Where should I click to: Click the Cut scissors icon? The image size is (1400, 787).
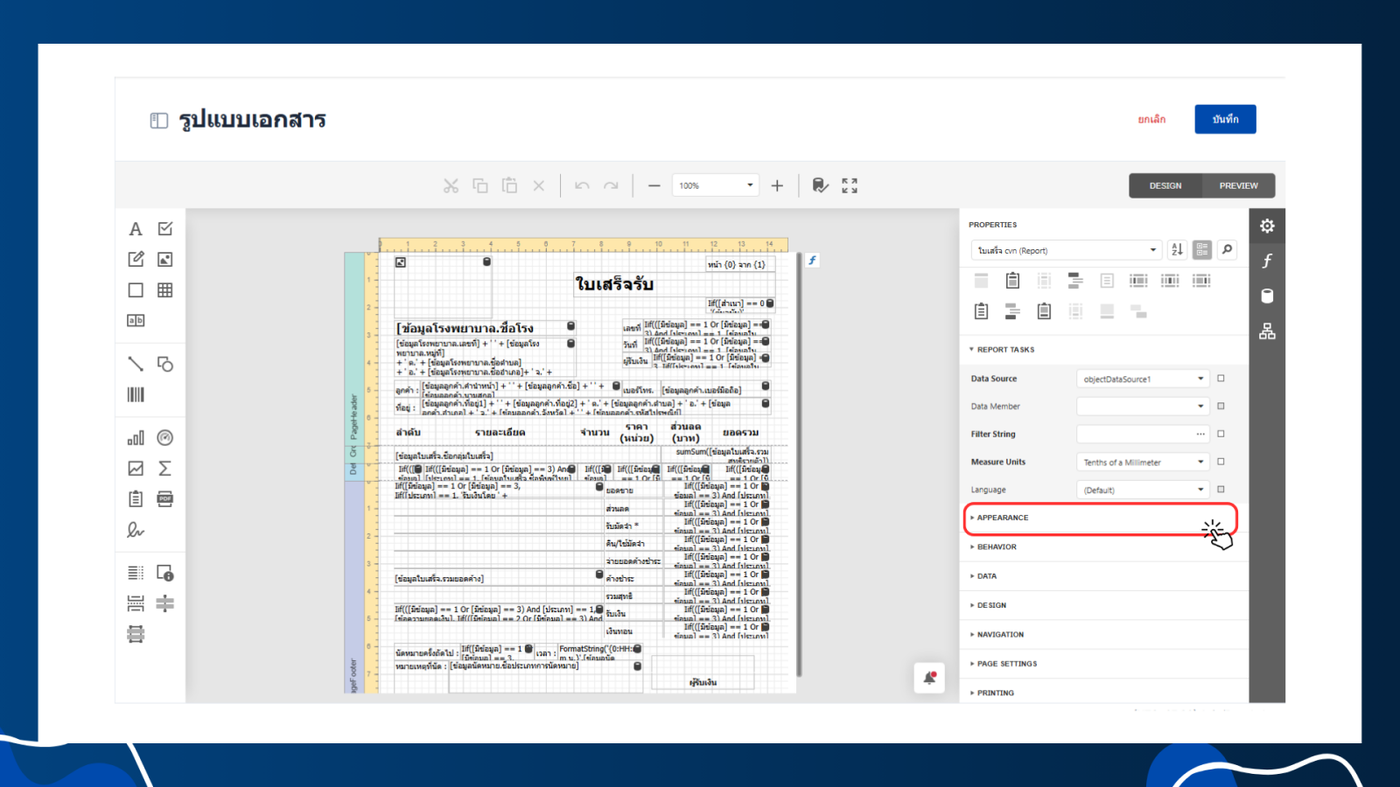tap(451, 186)
